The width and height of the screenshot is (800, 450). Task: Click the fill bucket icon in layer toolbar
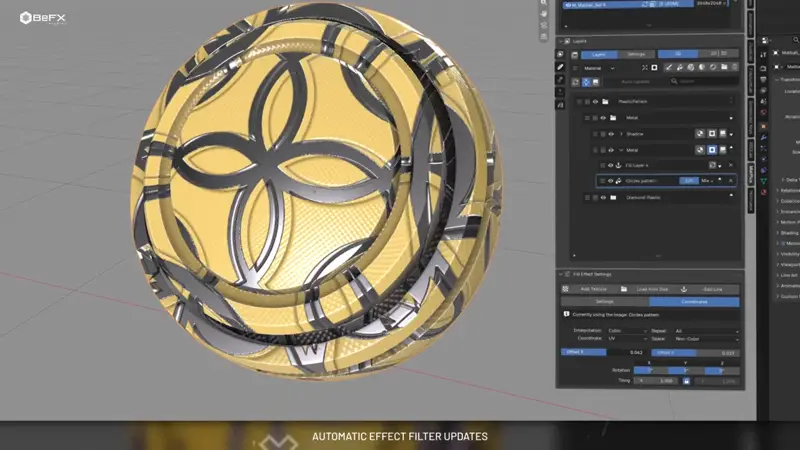(680, 67)
